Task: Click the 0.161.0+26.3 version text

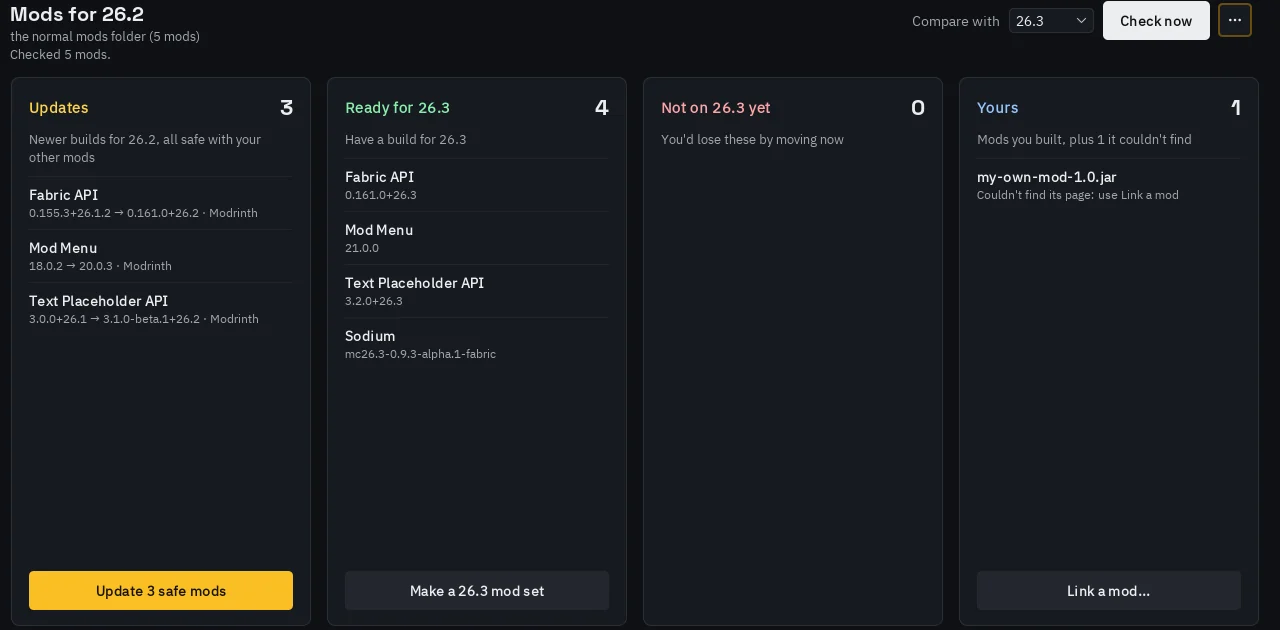Action: 381,195
